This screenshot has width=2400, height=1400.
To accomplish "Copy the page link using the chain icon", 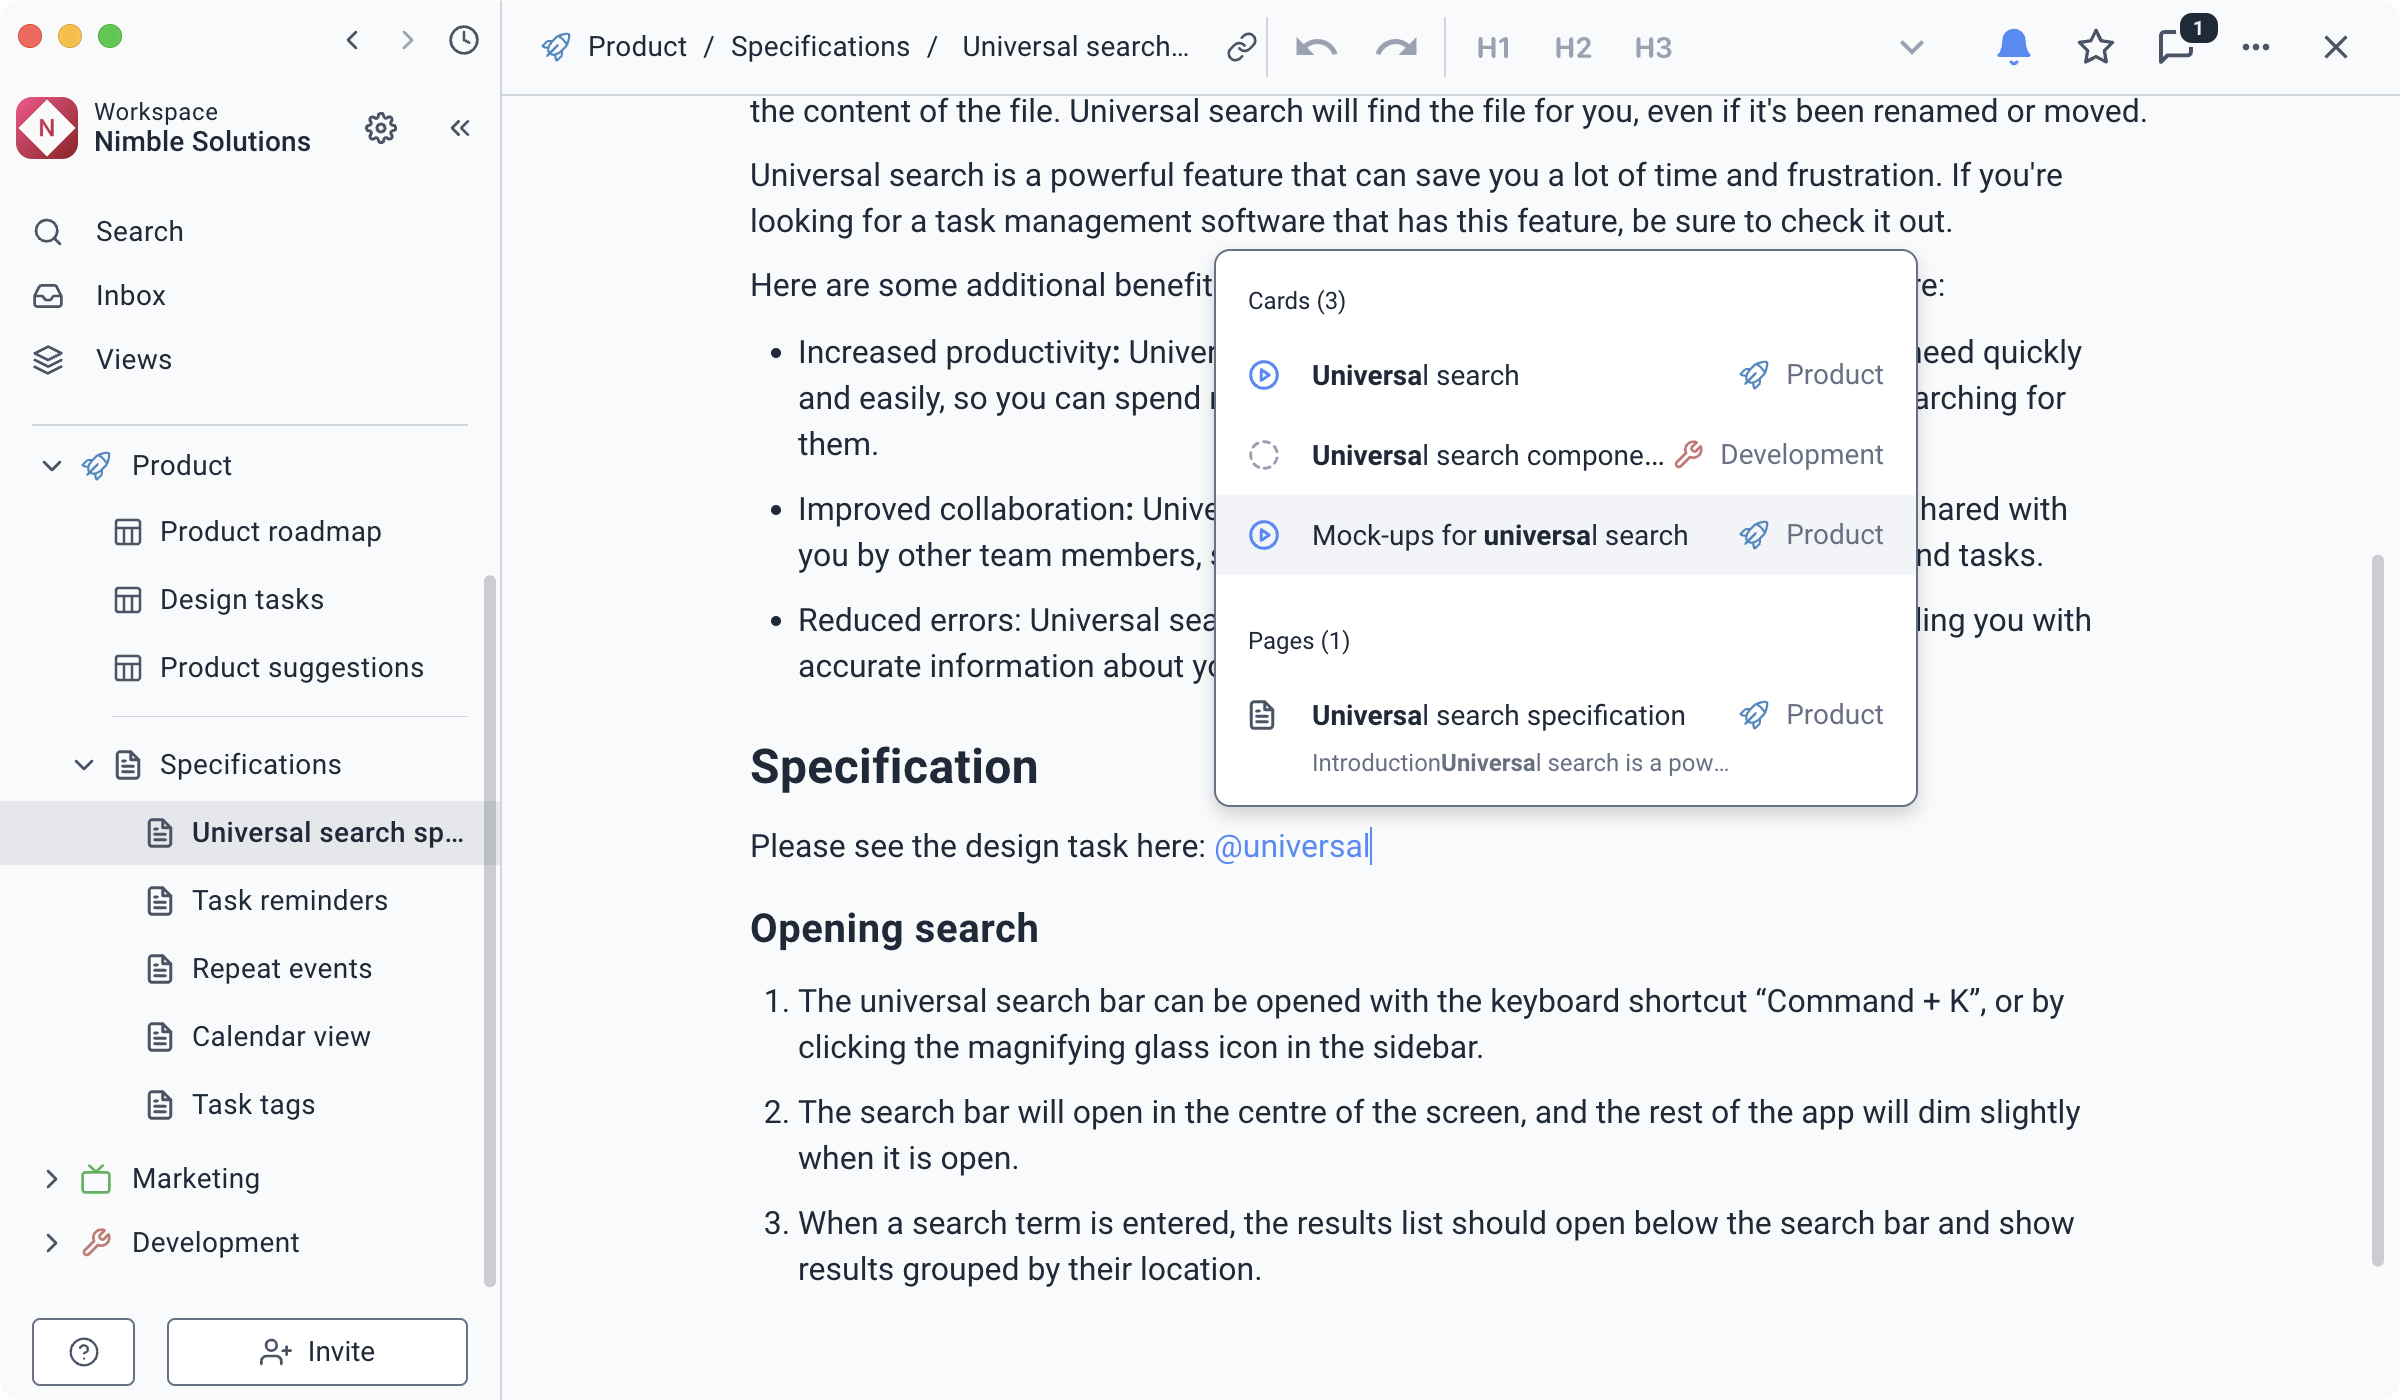I will pos(1240,46).
